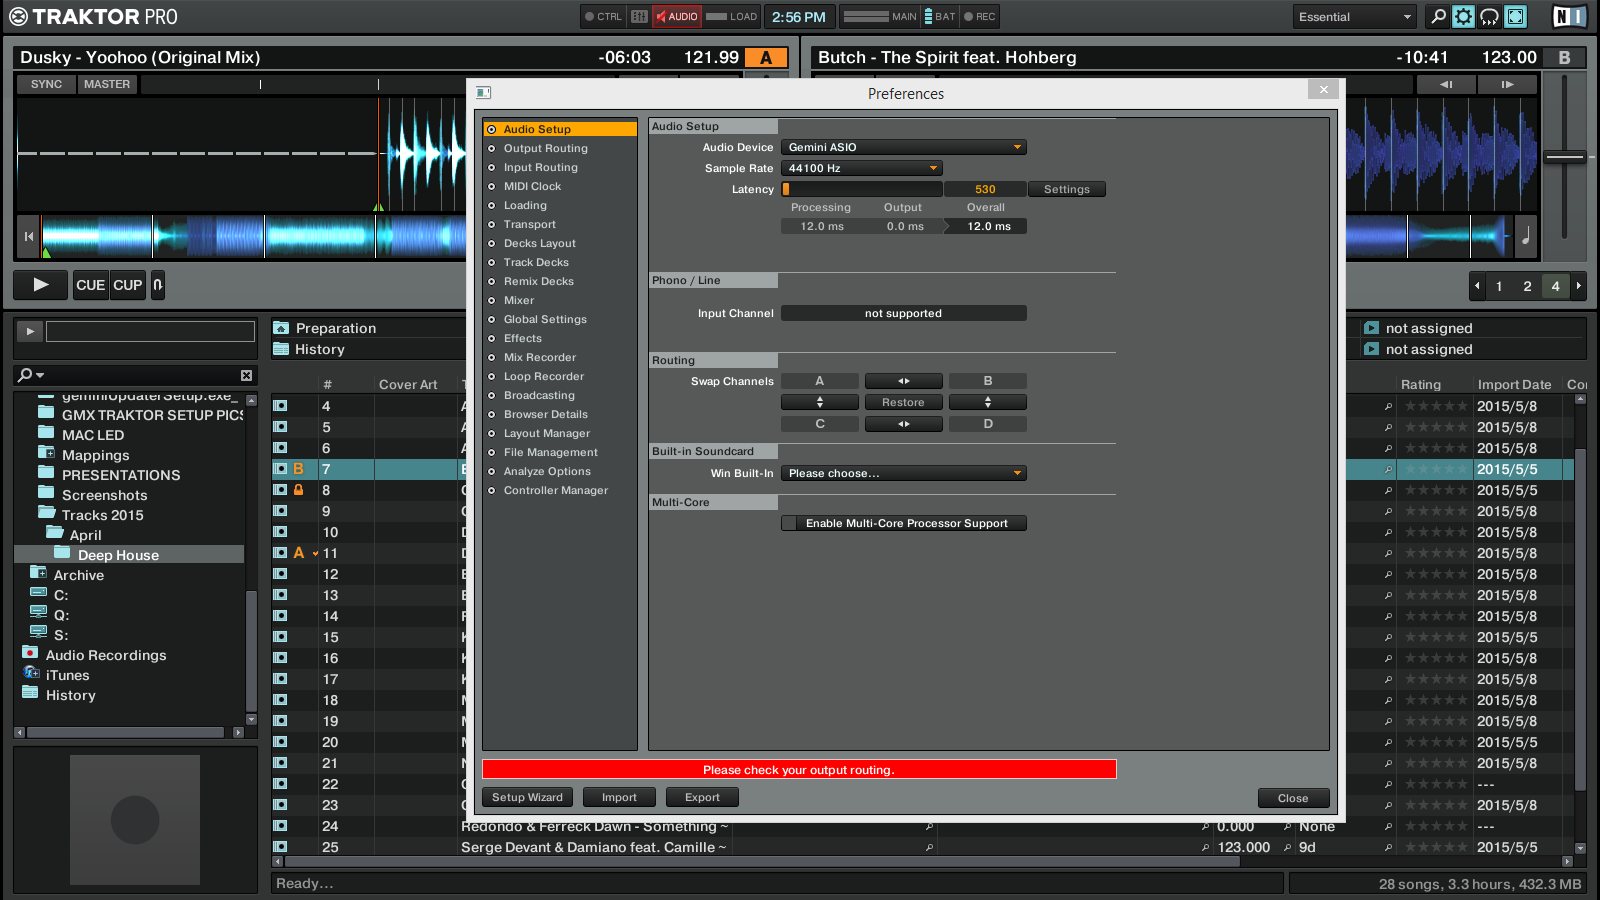Open Effects preferences section
The height and width of the screenshot is (900, 1600).
[x=522, y=338]
